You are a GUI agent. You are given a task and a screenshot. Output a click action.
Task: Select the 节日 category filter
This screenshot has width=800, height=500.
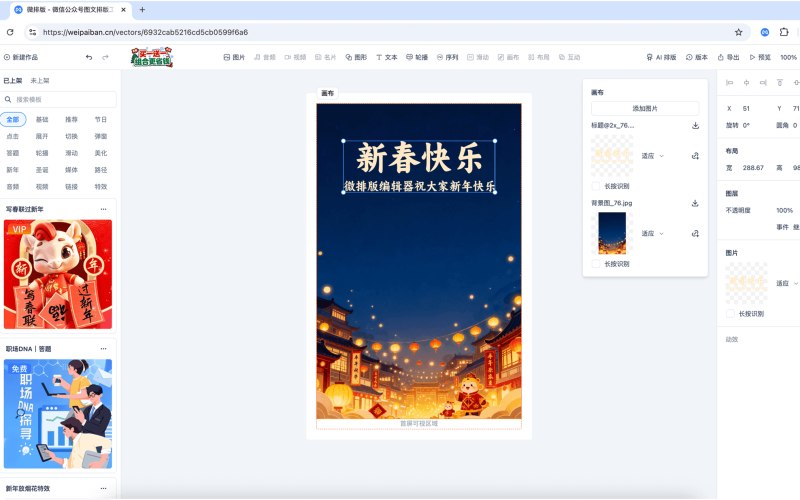coord(101,119)
